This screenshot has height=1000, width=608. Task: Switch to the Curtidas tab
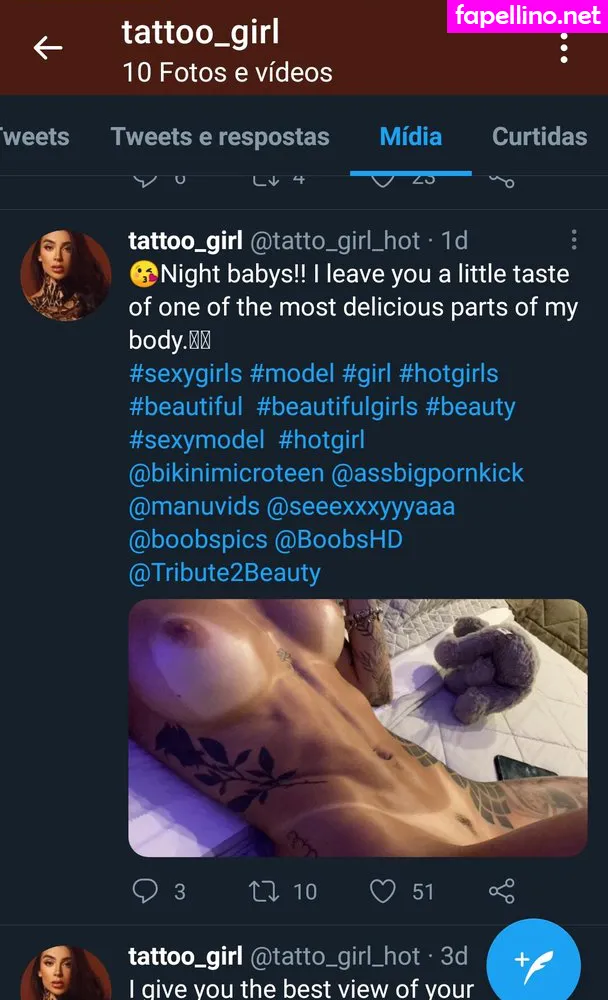(539, 137)
